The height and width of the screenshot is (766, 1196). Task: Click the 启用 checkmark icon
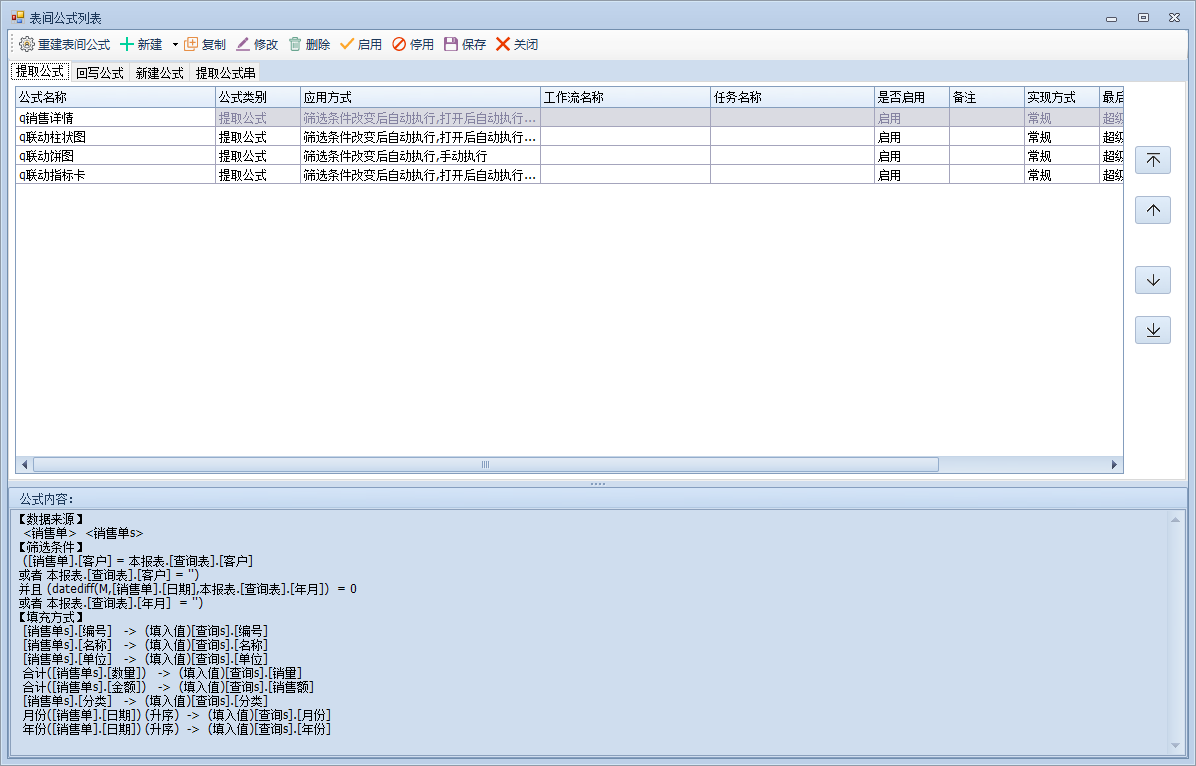(x=347, y=44)
